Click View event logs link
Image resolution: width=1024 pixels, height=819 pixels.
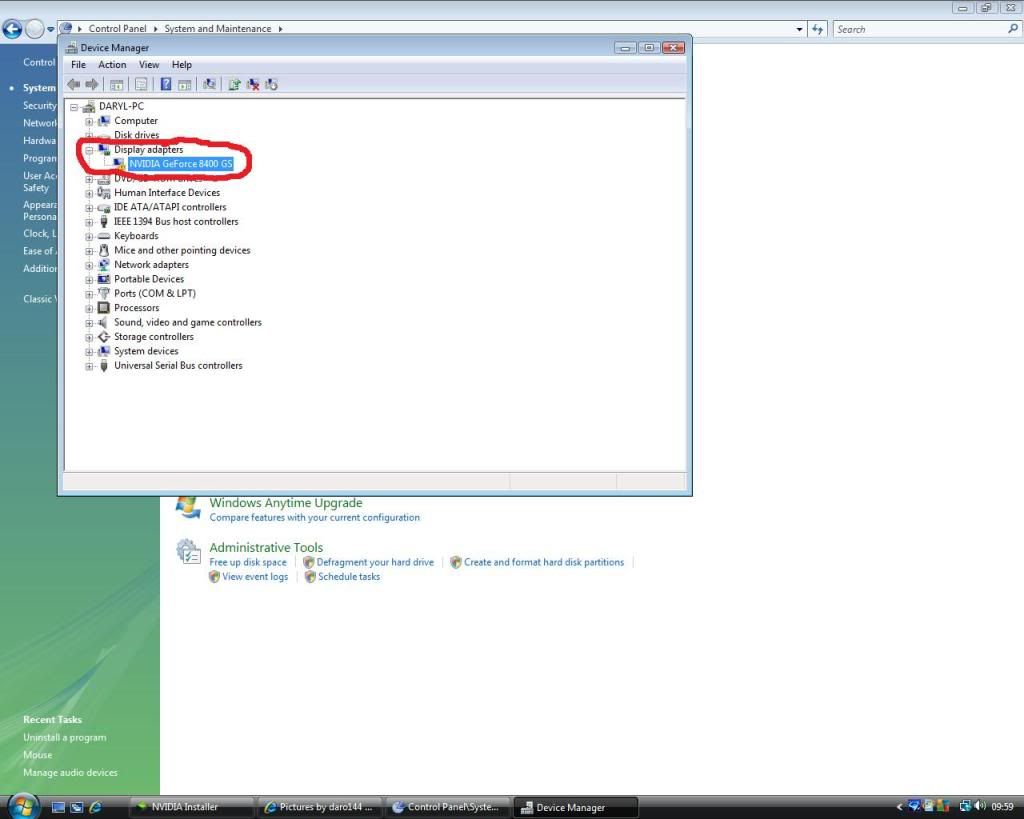[255, 577]
